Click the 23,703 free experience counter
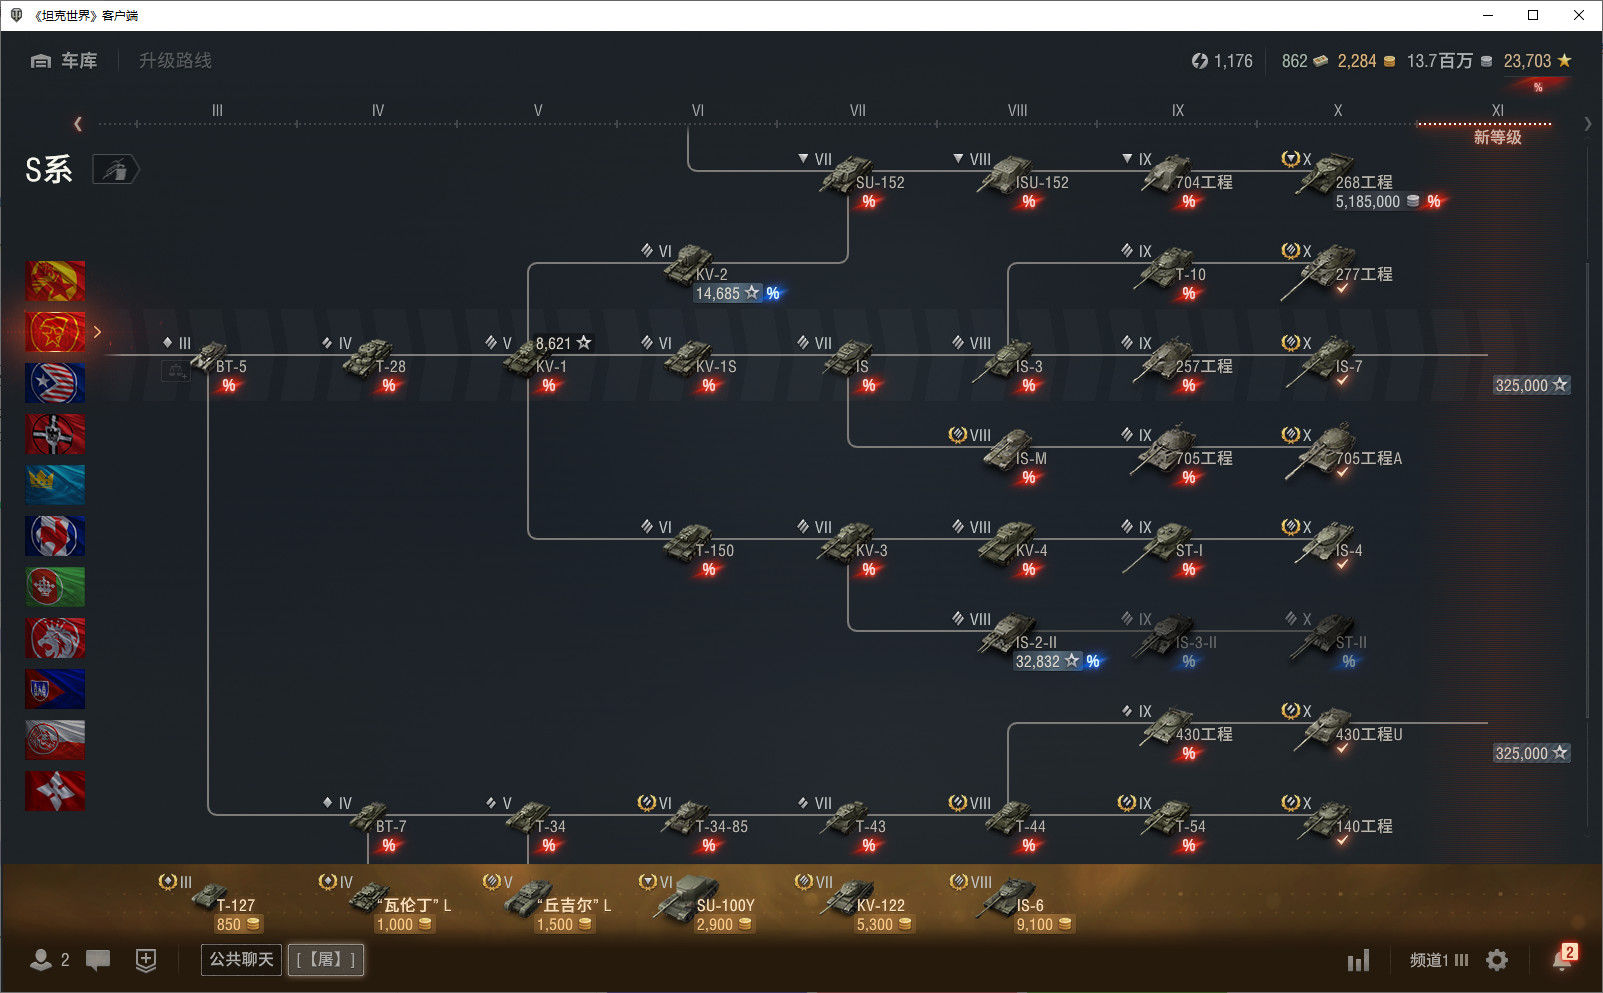 point(1537,61)
